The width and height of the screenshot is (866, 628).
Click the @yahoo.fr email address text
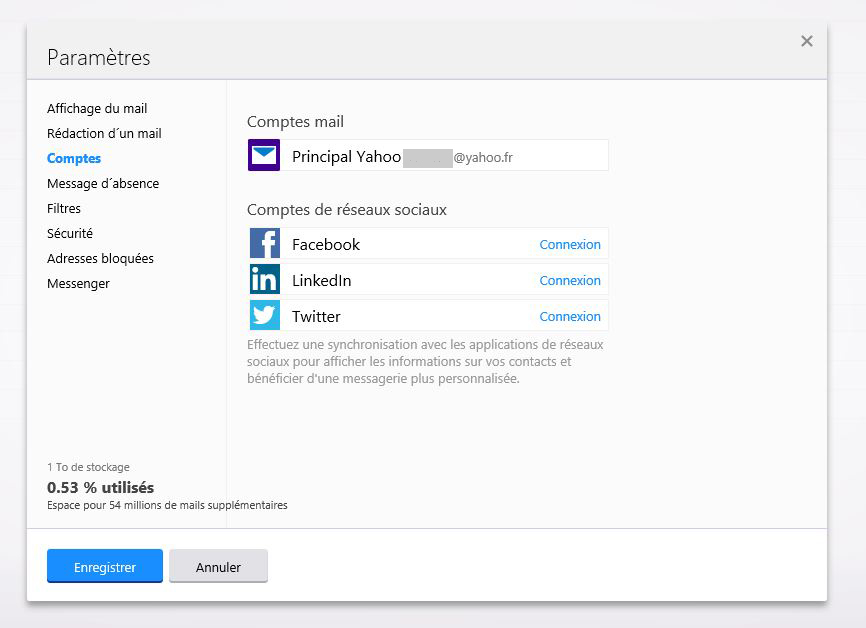(483, 157)
